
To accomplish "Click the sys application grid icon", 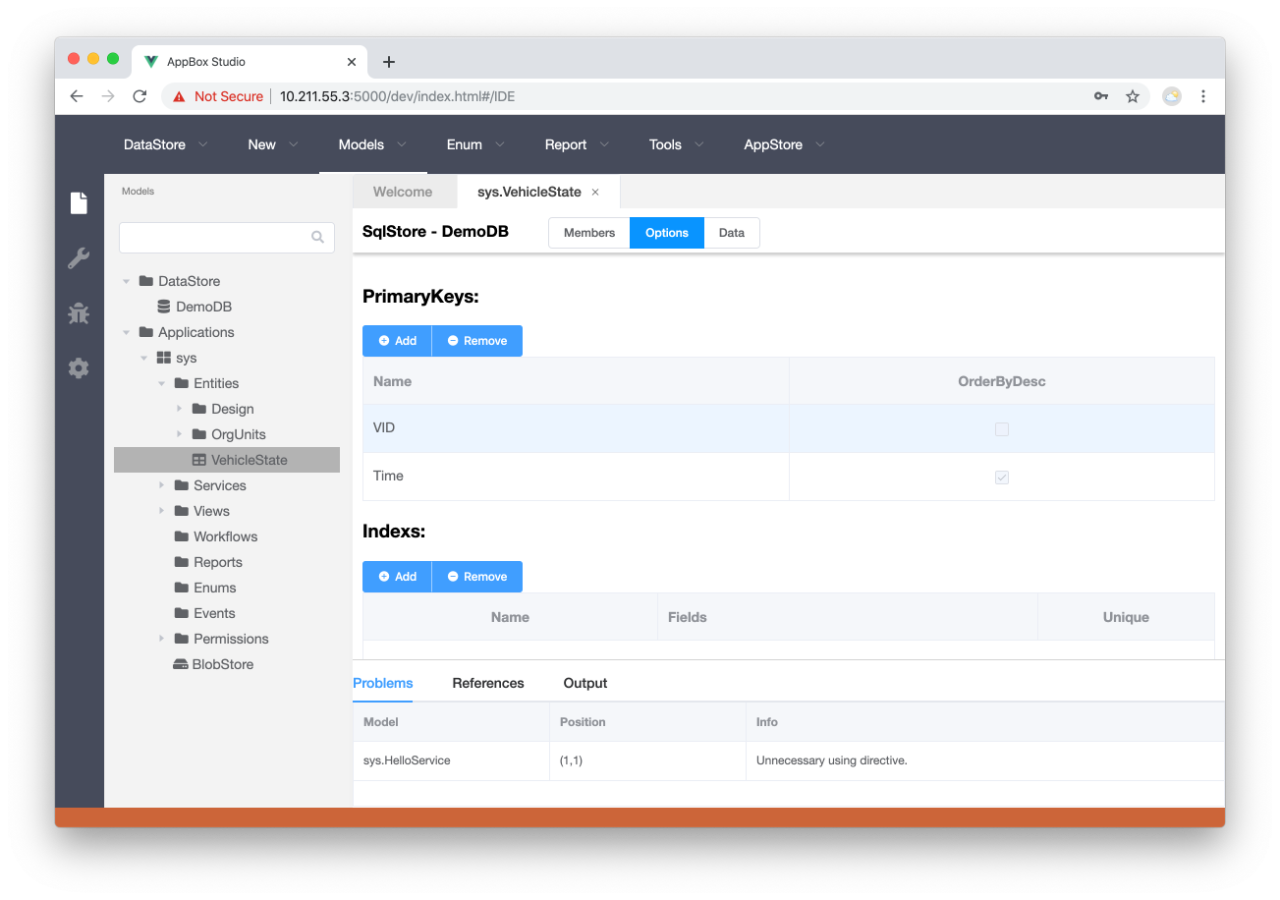I will click(164, 358).
